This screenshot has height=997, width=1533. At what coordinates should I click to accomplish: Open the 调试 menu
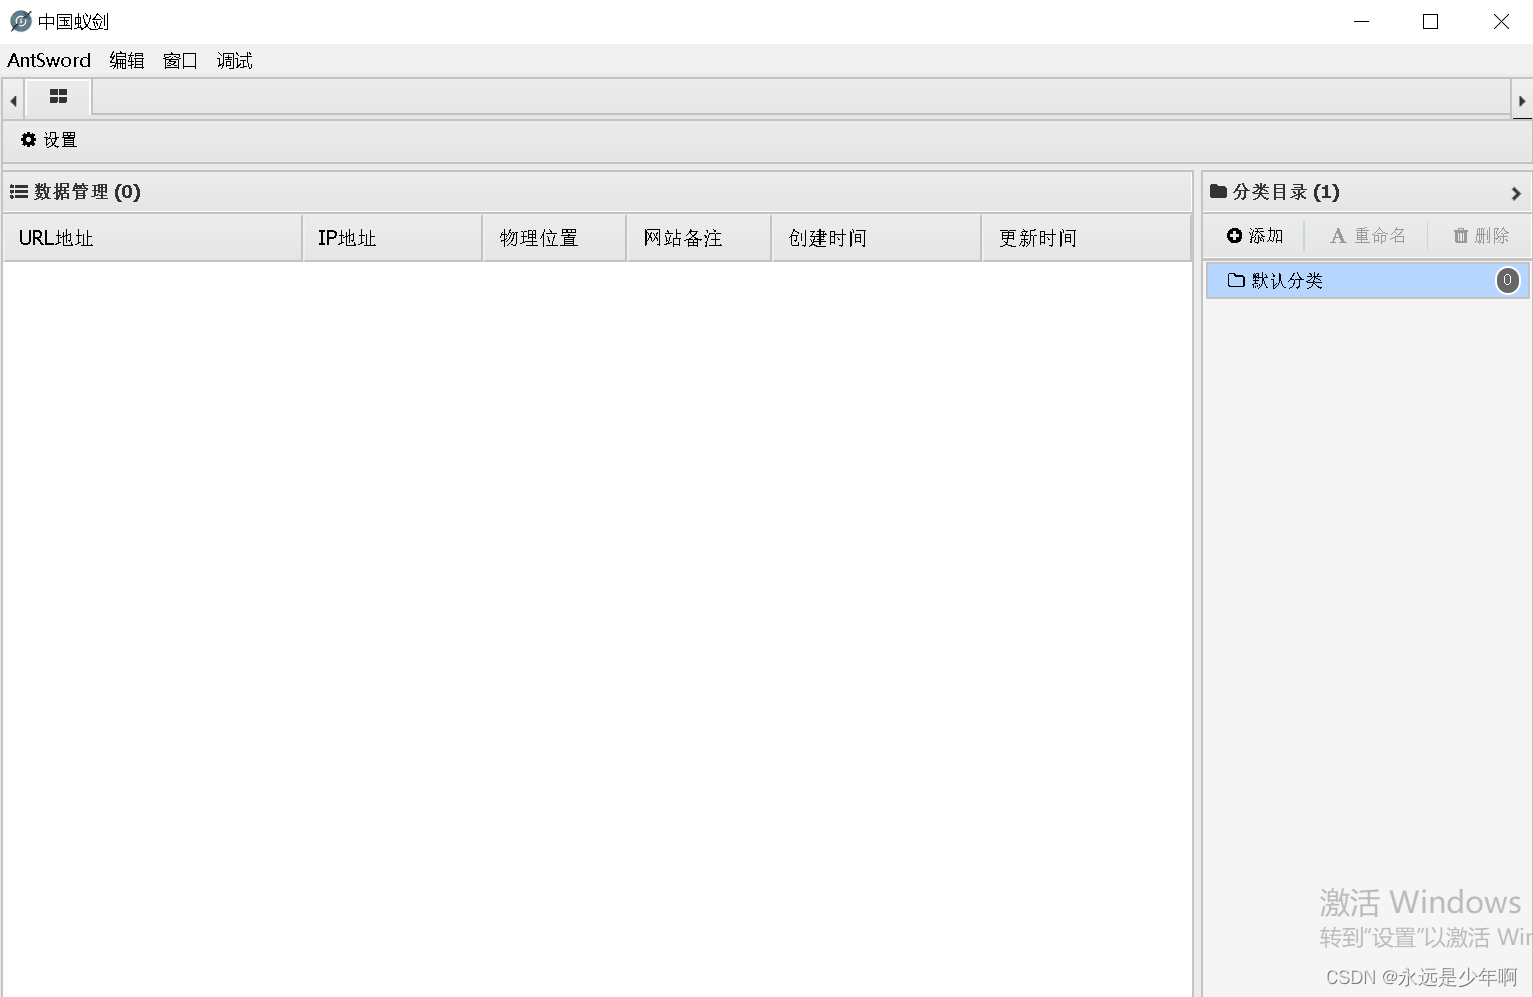[x=235, y=60]
